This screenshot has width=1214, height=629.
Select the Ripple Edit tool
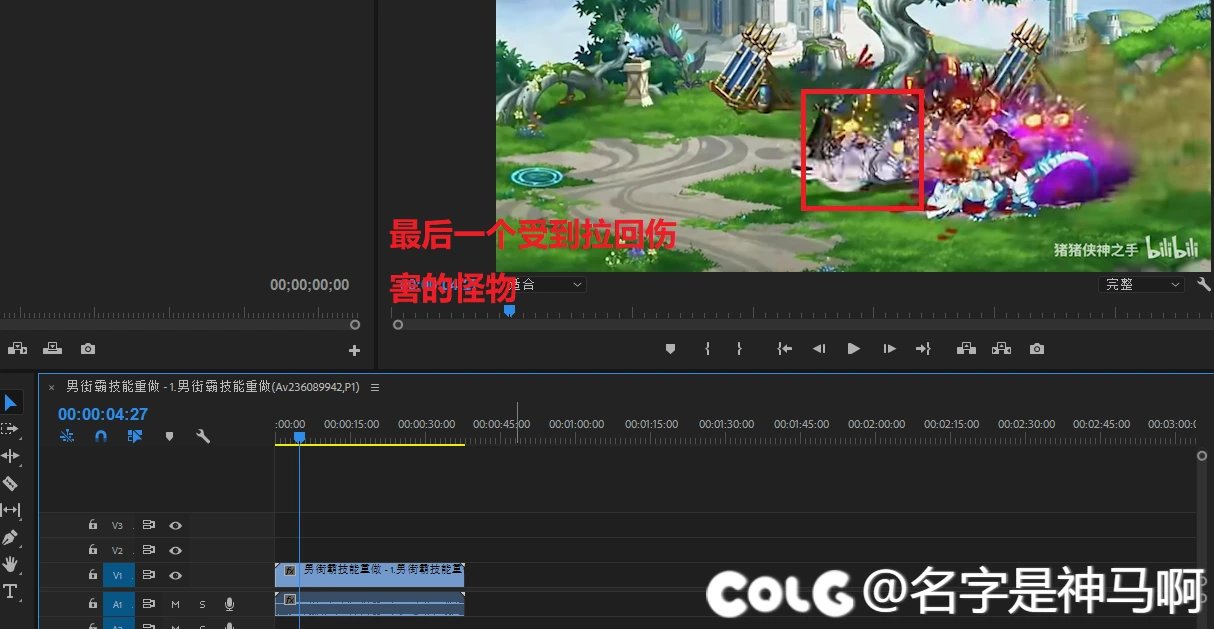pyautogui.click(x=10, y=456)
